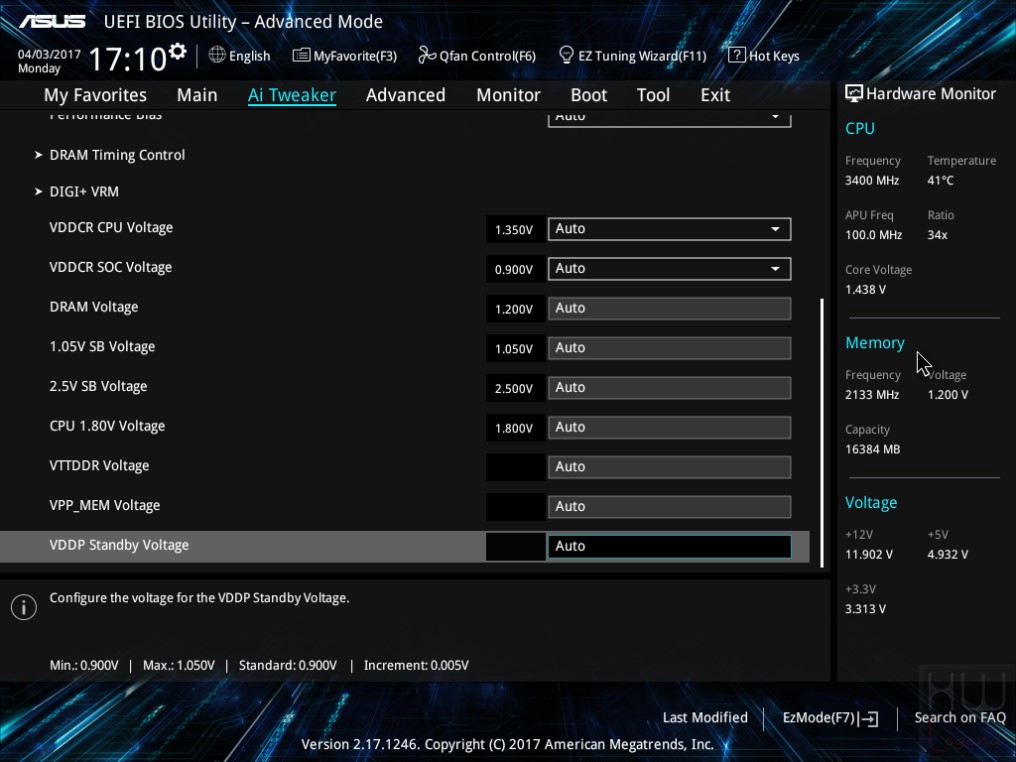Click the 0.900V current value box
Image resolution: width=1016 pixels, height=762 pixels.
tap(515, 270)
